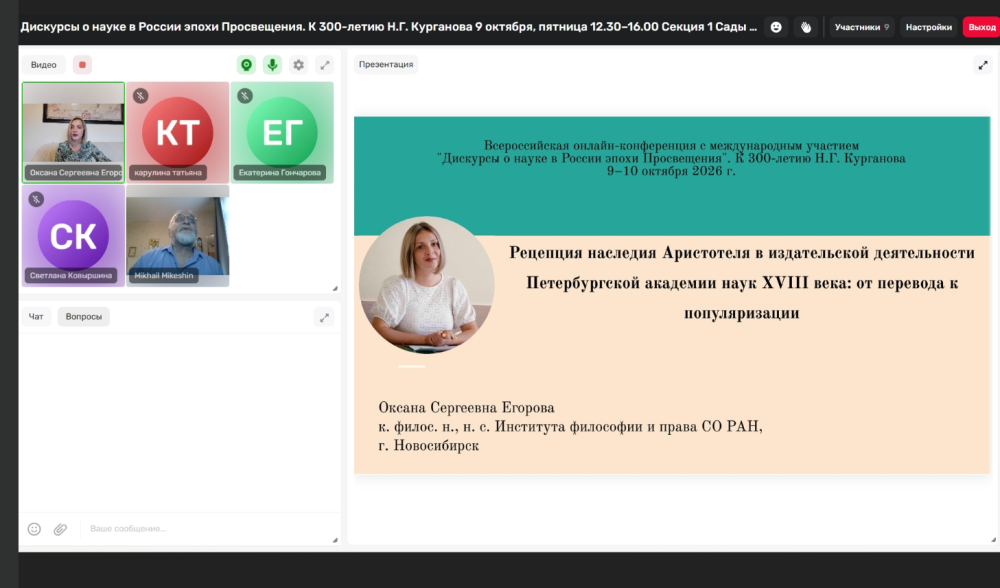The image size is (1000, 588).
Task: Click muted mic icon on Светлана Ковыршина tile
Action: coord(36,199)
